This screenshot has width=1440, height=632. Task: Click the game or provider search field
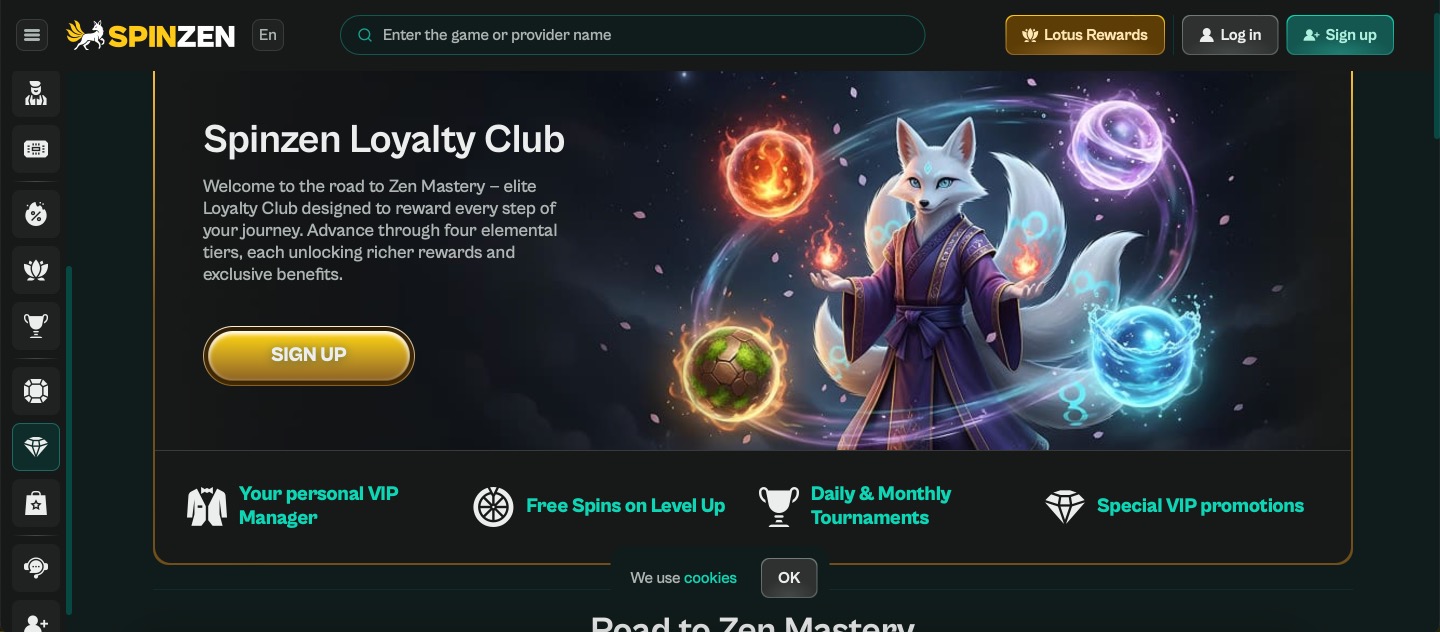[x=633, y=35]
